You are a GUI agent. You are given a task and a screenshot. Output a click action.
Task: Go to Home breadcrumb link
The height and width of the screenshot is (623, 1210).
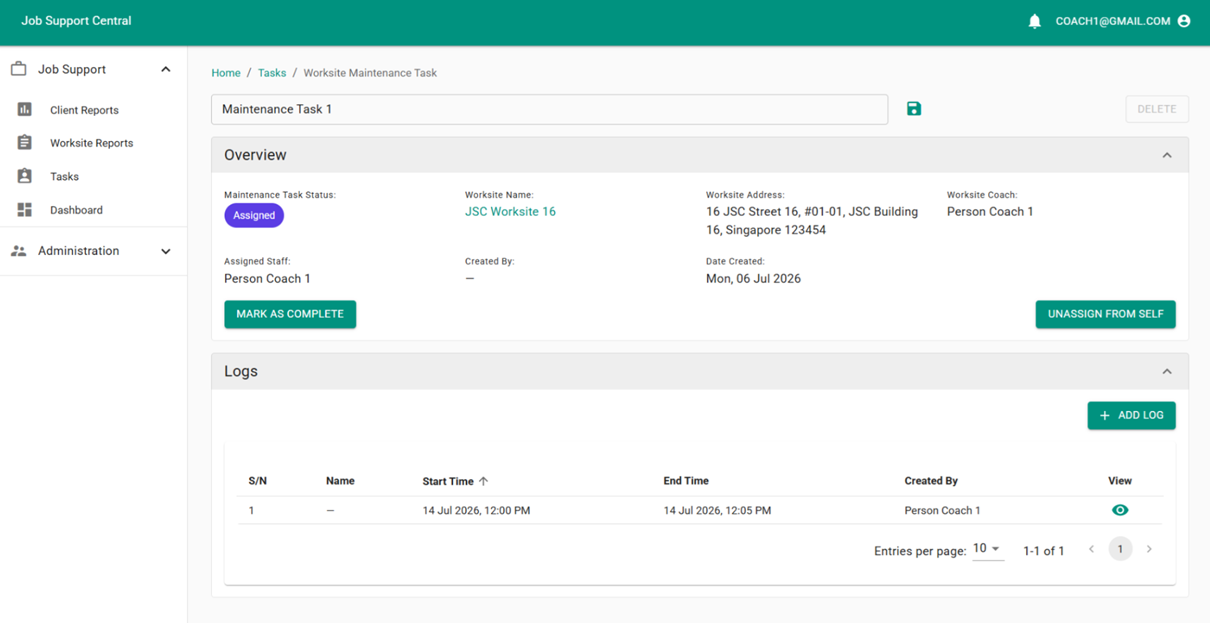(x=226, y=73)
